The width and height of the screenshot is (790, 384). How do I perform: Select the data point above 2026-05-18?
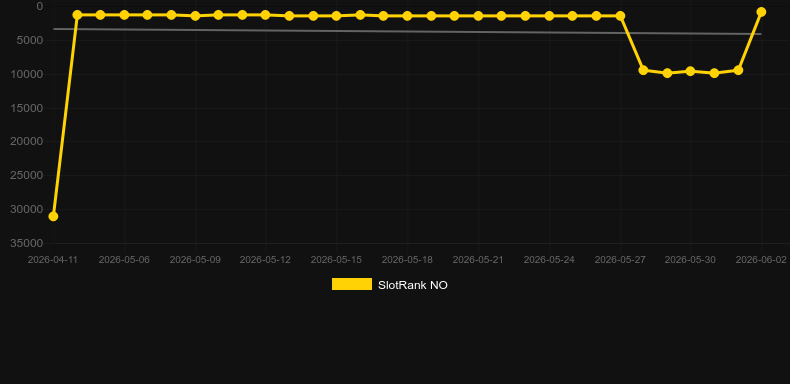coord(407,16)
